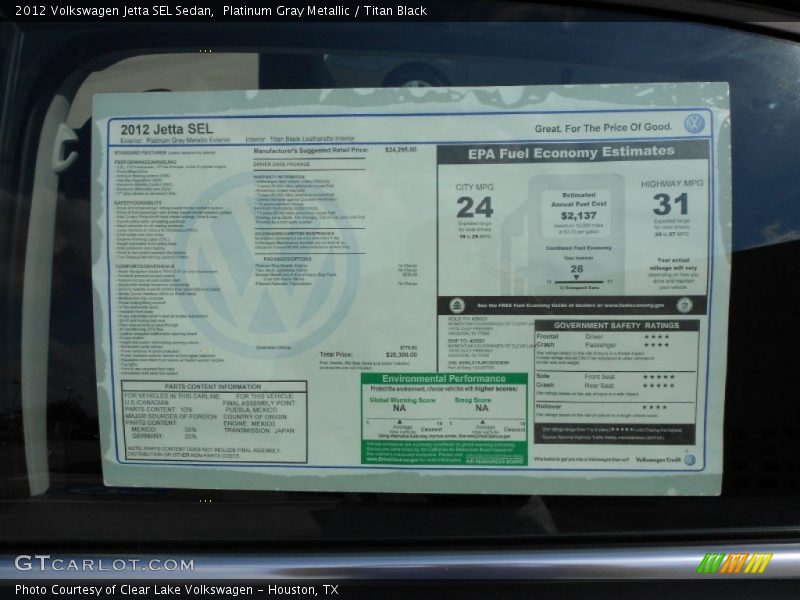Click the combined fuel economy value 26

pos(577,269)
